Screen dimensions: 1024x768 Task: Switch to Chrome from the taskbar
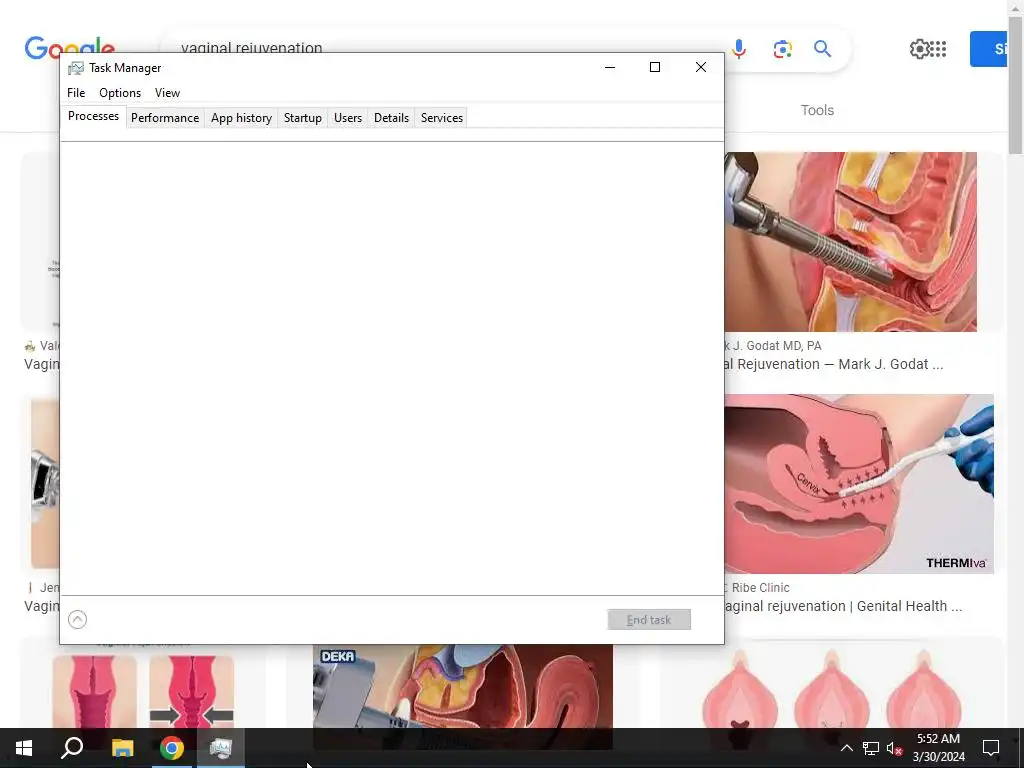172,748
